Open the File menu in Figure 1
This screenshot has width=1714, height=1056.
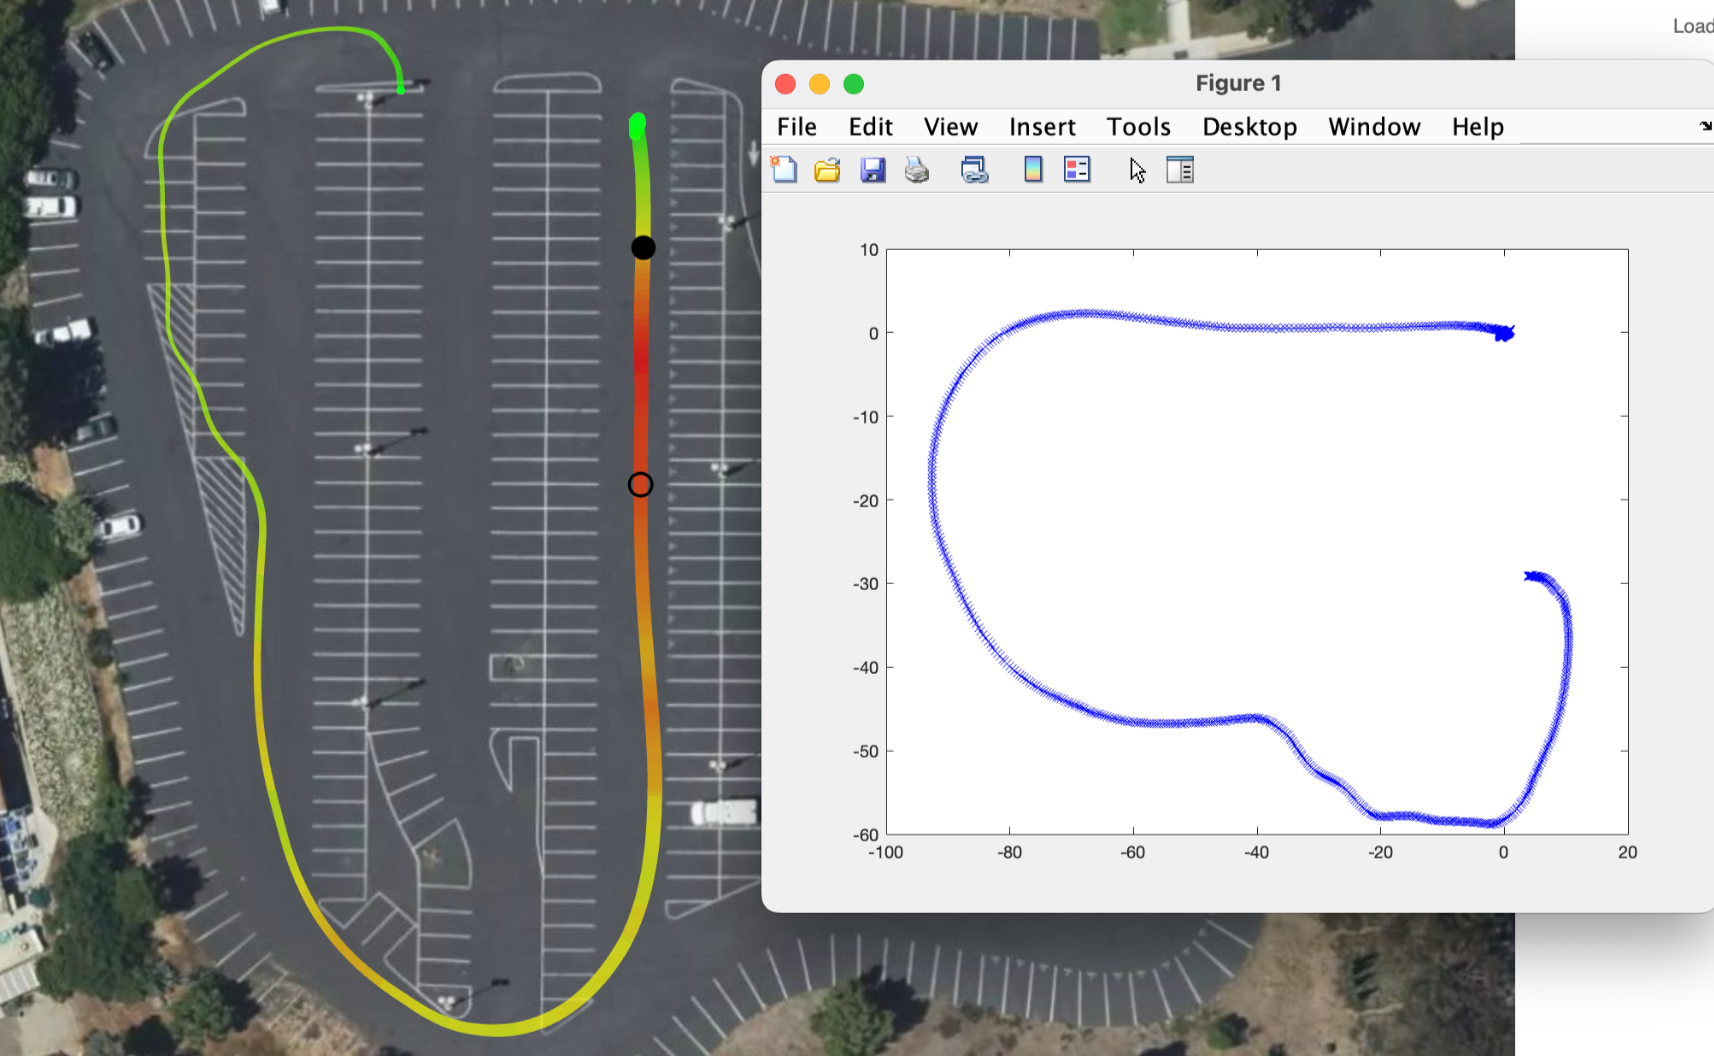point(797,127)
